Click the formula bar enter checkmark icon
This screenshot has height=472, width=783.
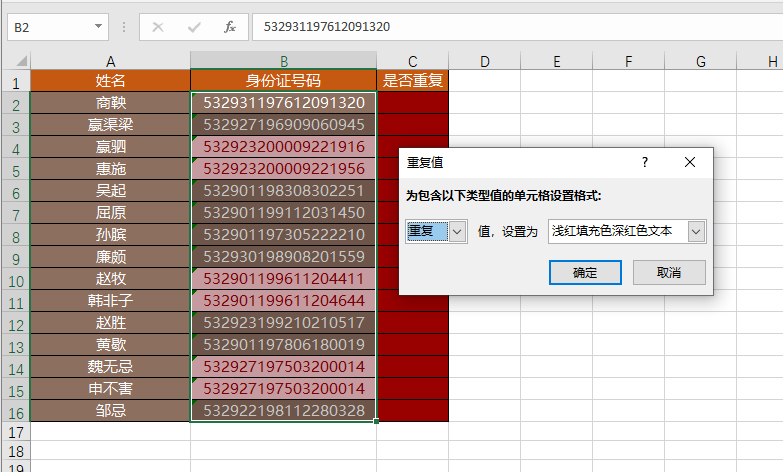(x=194, y=27)
